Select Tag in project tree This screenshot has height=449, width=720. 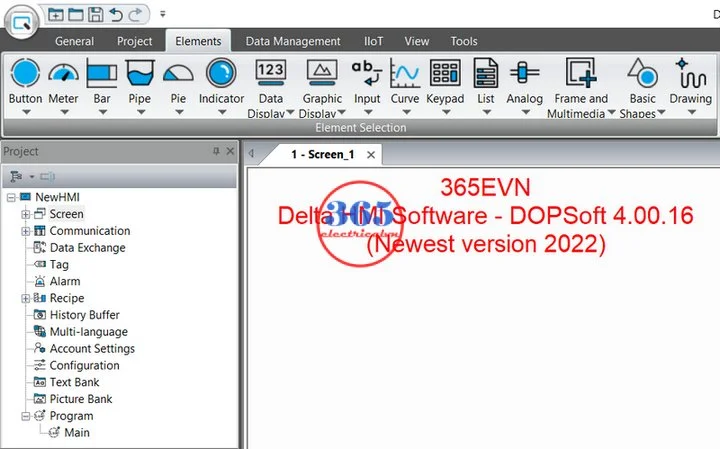click(59, 265)
